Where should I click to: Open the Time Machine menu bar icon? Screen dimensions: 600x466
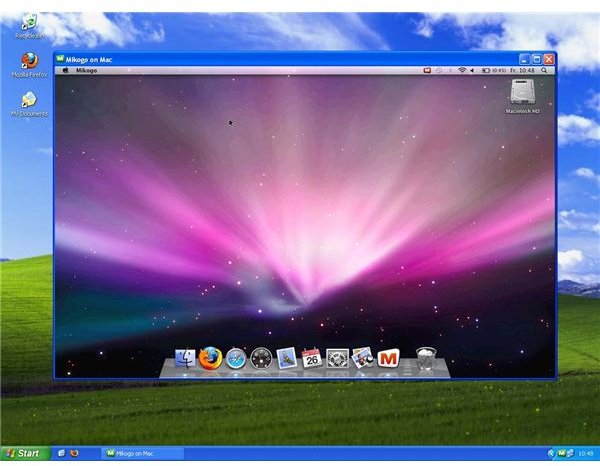(x=439, y=70)
